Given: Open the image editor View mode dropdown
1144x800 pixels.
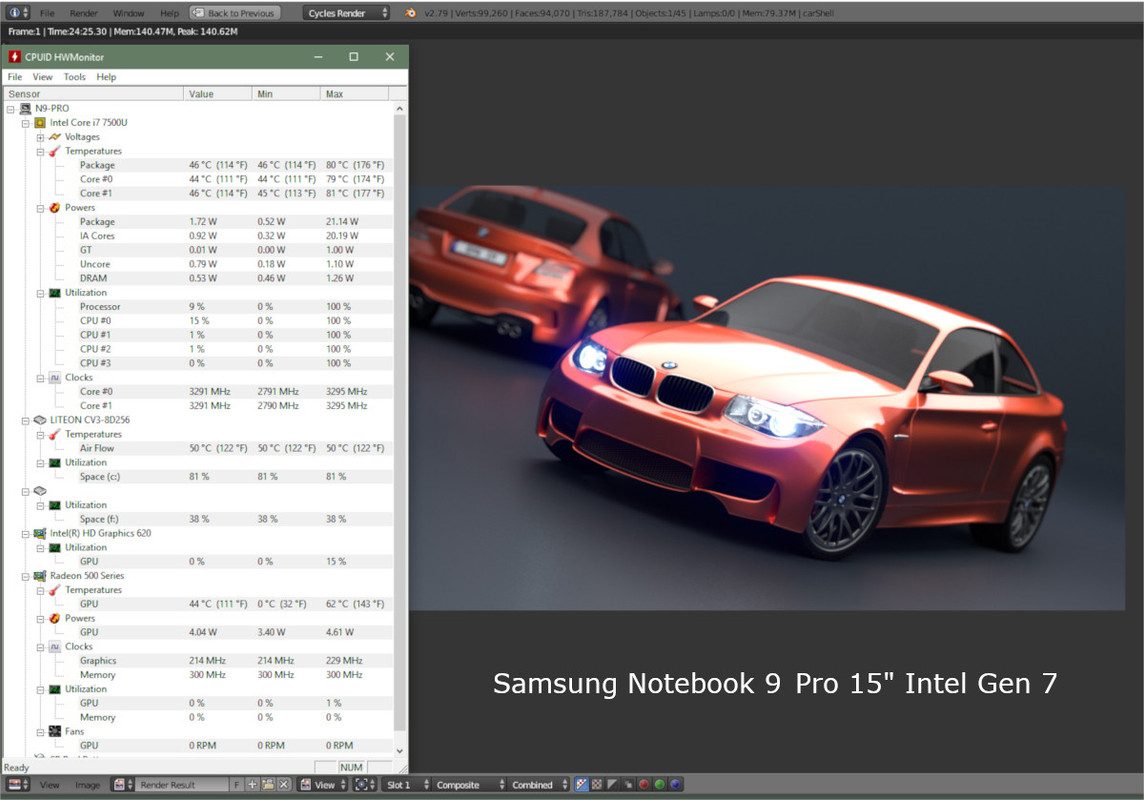Looking at the screenshot, I should 323,785.
